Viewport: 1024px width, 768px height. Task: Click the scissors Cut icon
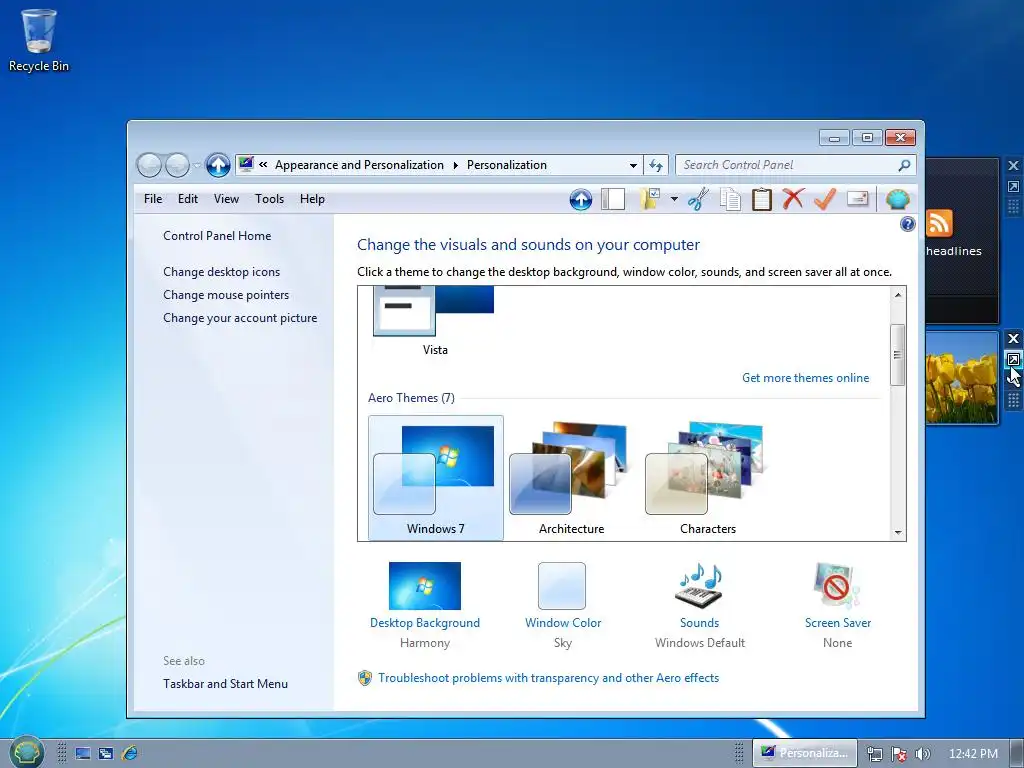click(x=698, y=199)
